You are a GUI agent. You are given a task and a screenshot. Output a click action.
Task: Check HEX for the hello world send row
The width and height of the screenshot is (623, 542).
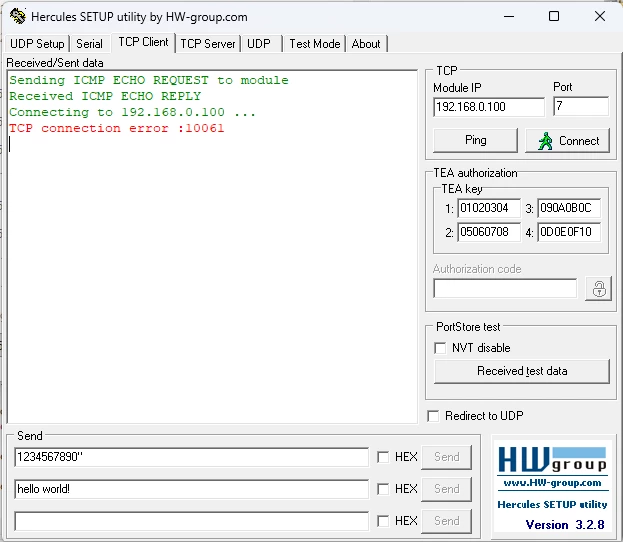pyautogui.click(x=383, y=489)
